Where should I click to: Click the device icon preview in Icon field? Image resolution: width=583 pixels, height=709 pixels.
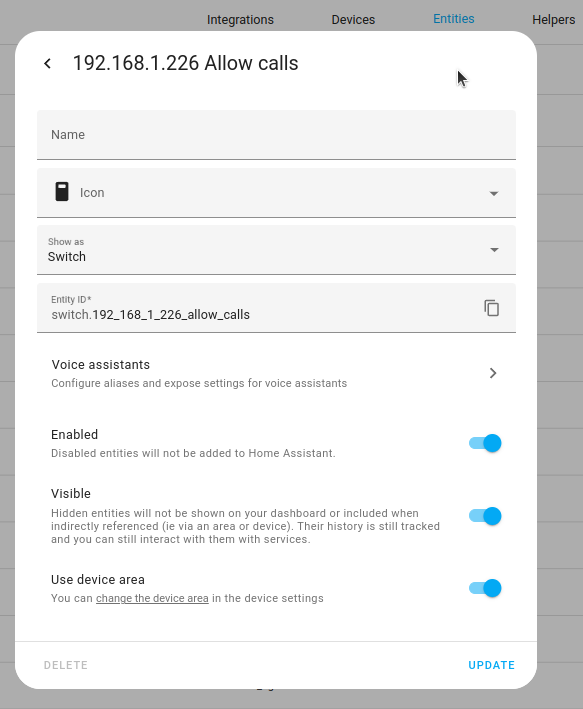(x=62, y=192)
